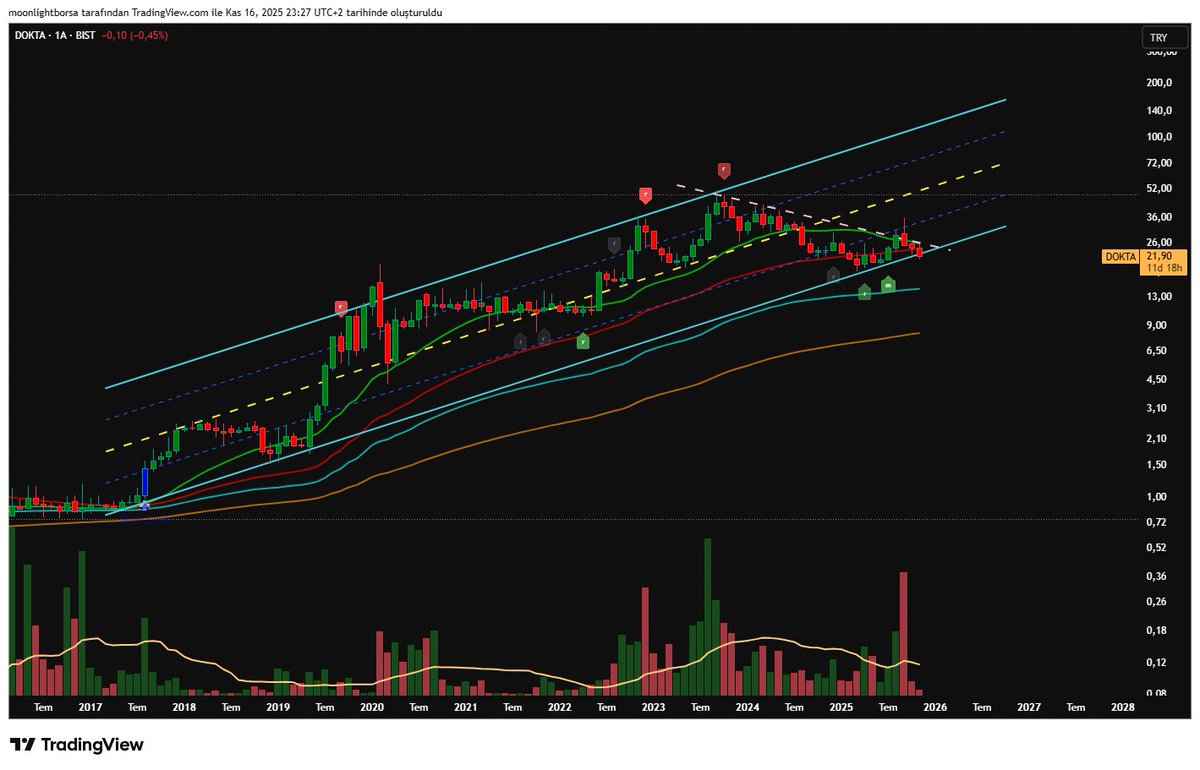
Task: Click the 52,00 price axis level
Action: pyautogui.click(x=1161, y=188)
